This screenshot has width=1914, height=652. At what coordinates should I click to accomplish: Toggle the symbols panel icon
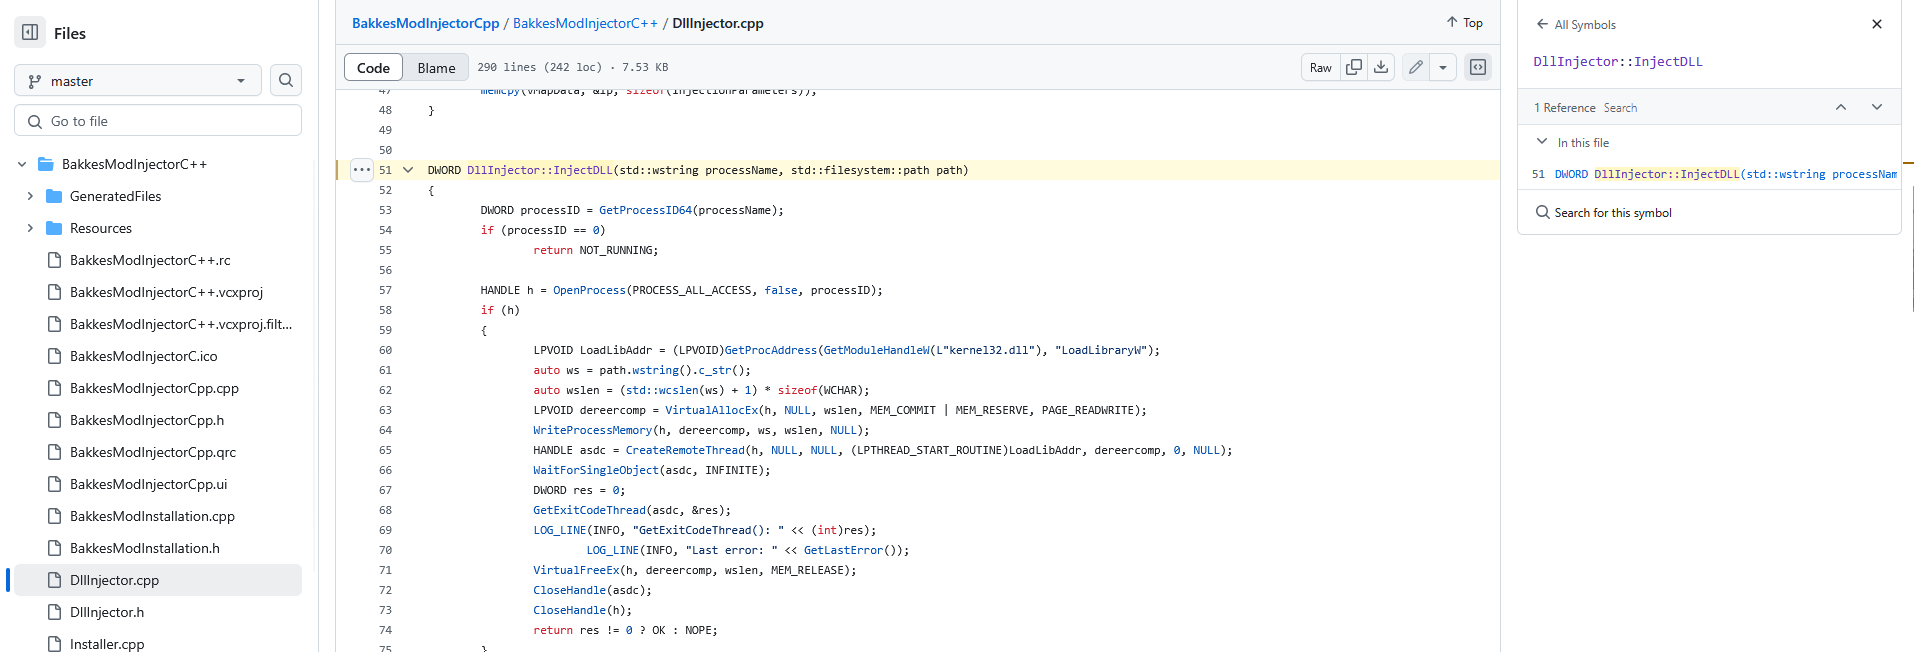pyautogui.click(x=1478, y=67)
